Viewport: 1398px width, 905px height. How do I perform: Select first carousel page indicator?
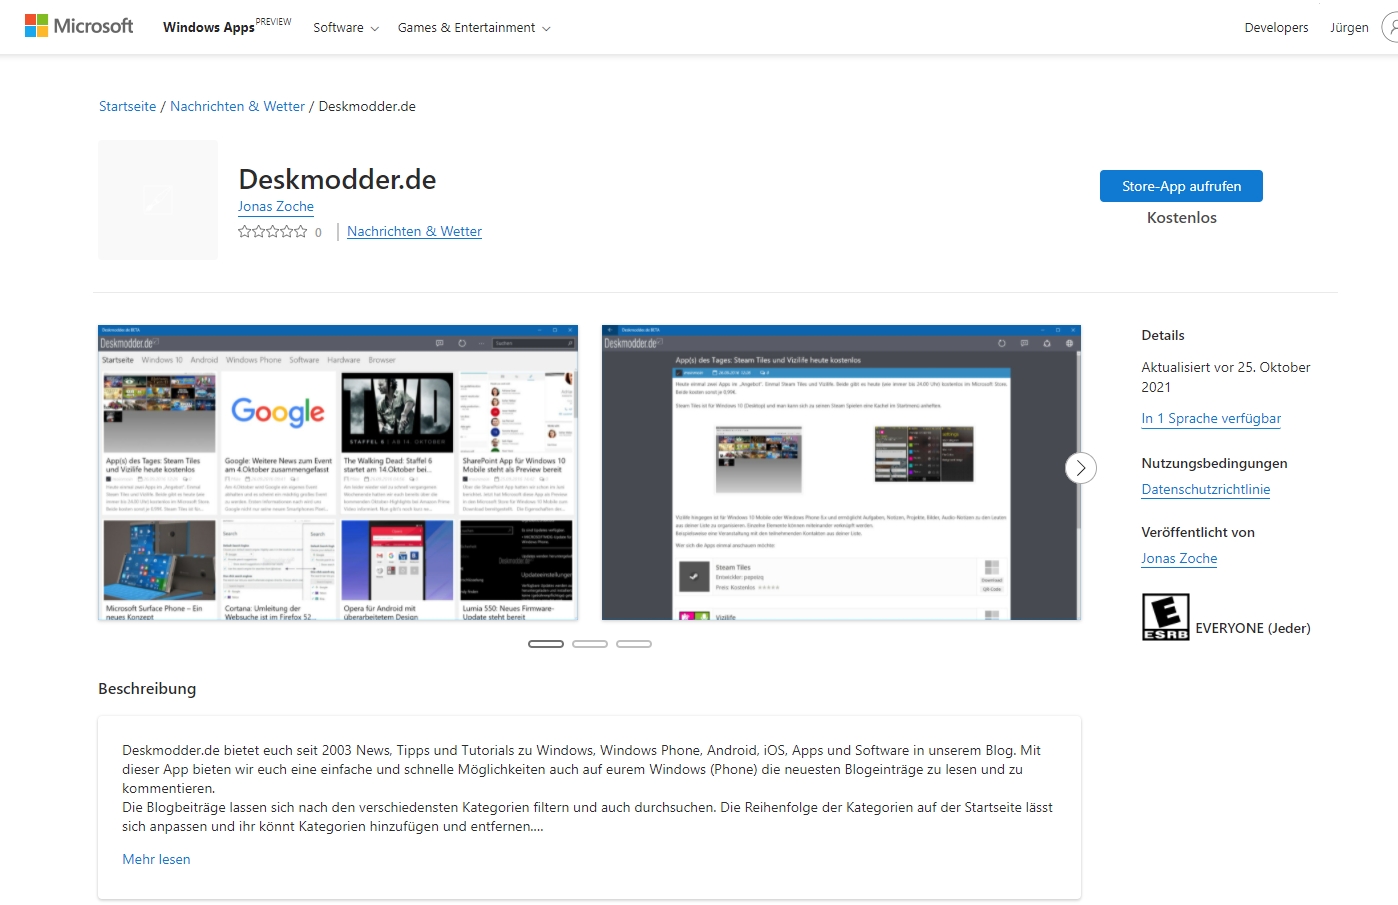(x=546, y=644)
